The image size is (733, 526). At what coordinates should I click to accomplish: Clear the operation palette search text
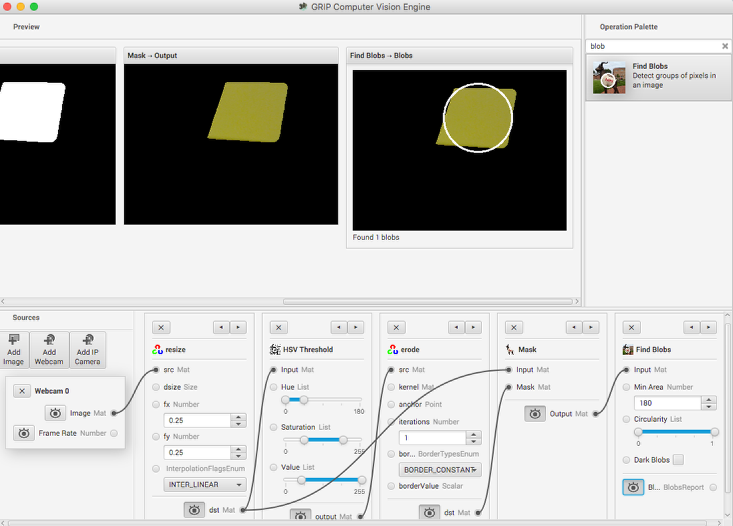pos(725,46)
